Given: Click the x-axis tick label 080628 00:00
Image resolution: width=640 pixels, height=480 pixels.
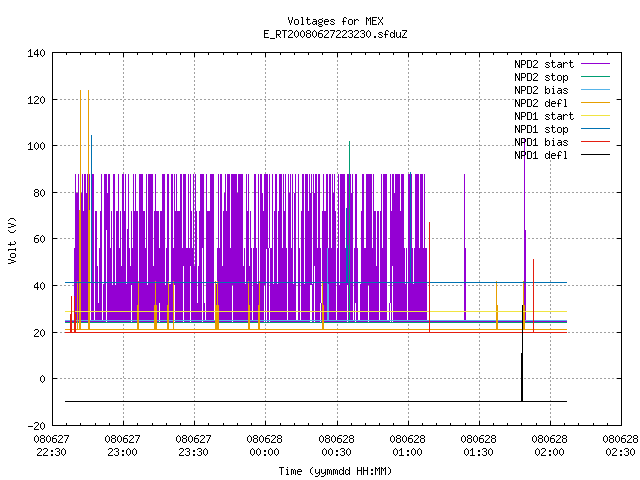Looking at the screenshot, I should pos(264,446).
